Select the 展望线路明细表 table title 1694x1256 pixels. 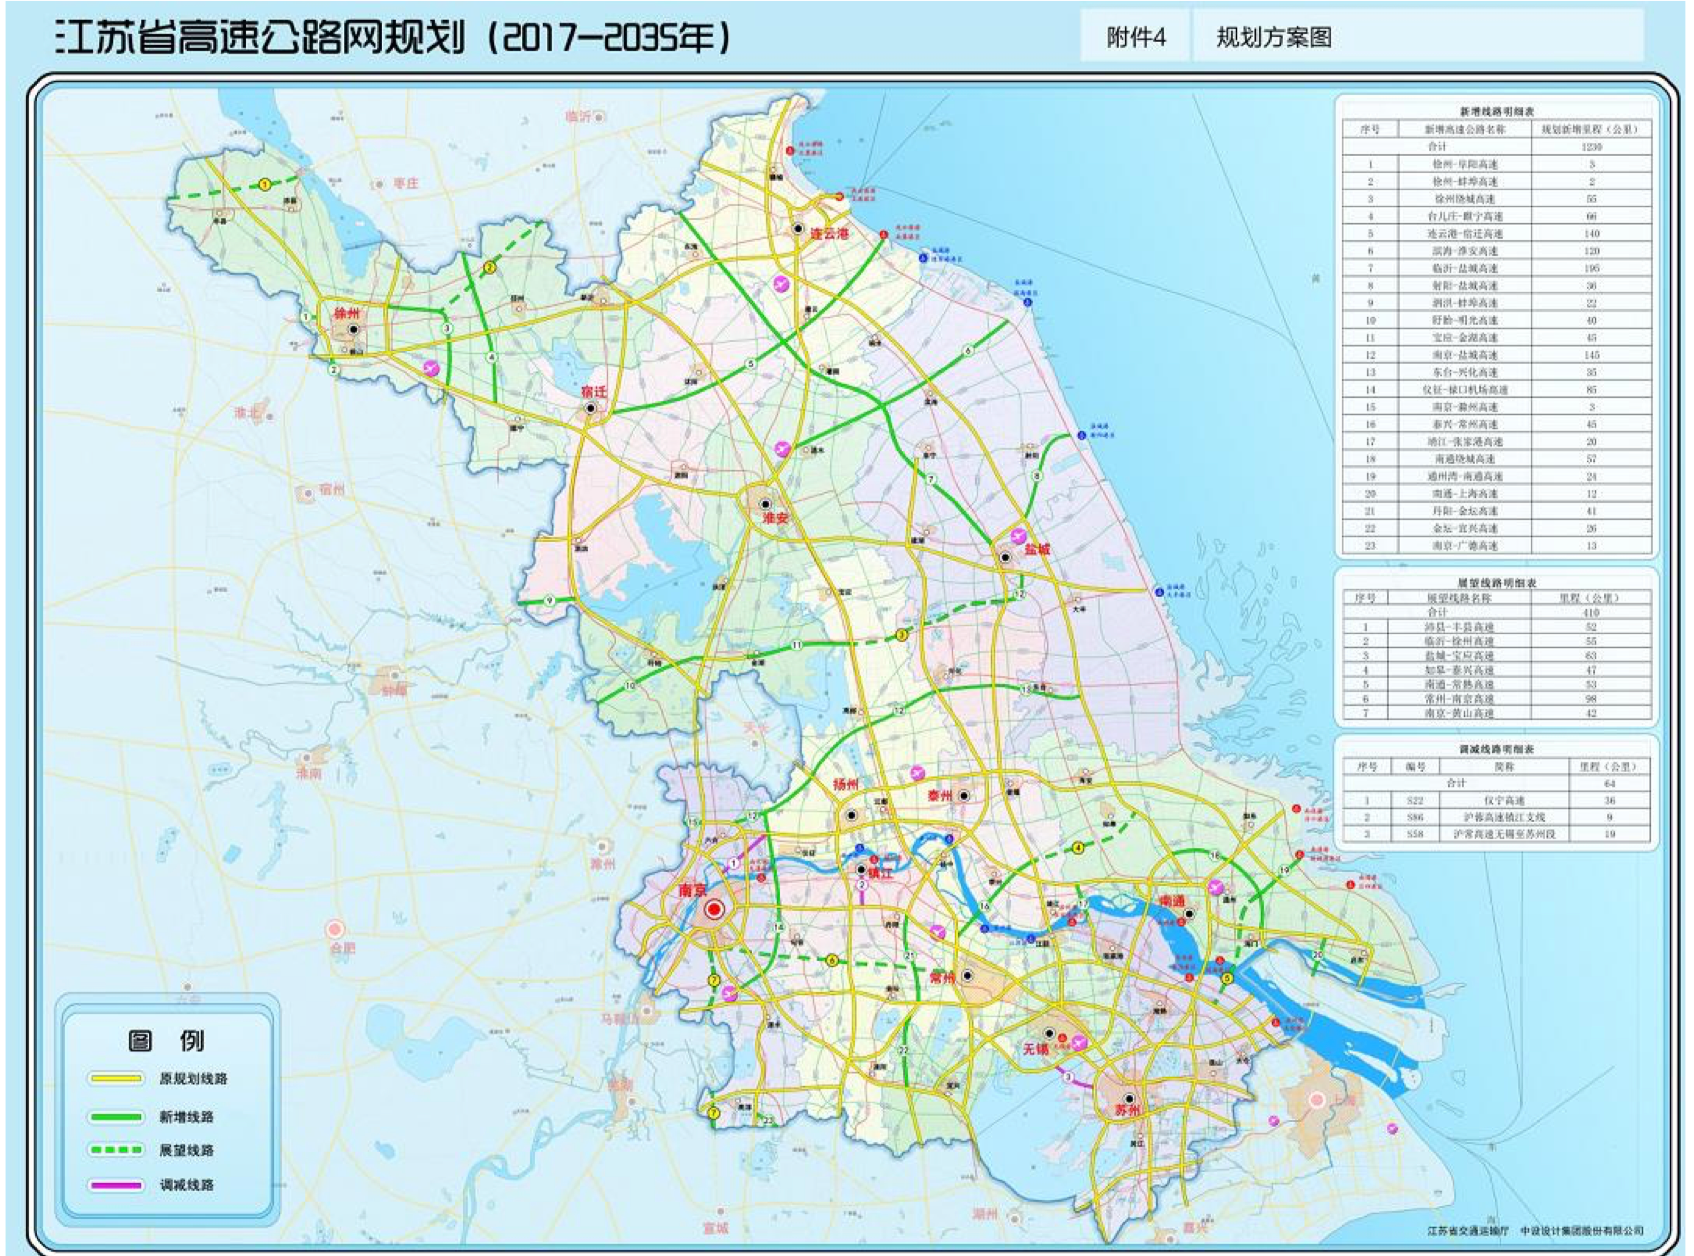click(x=1496, y=582)
